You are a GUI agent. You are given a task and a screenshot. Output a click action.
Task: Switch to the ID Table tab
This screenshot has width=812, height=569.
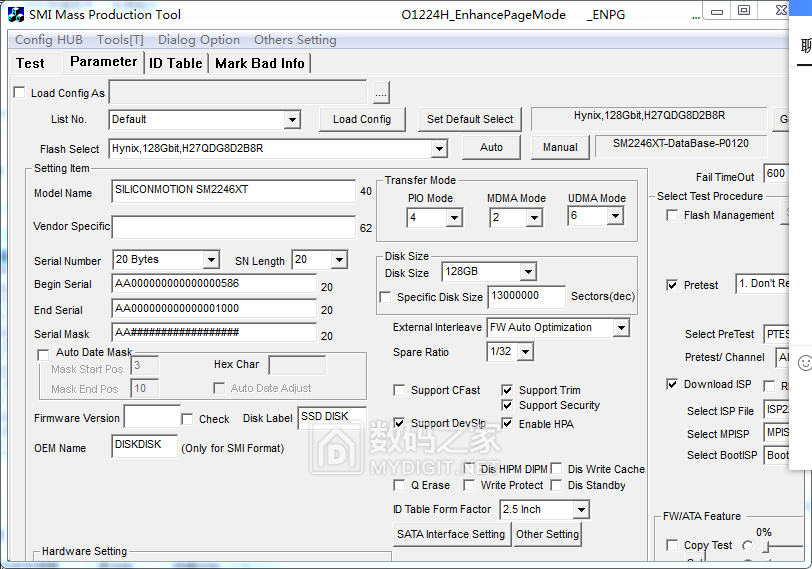(x=176, y=63)
